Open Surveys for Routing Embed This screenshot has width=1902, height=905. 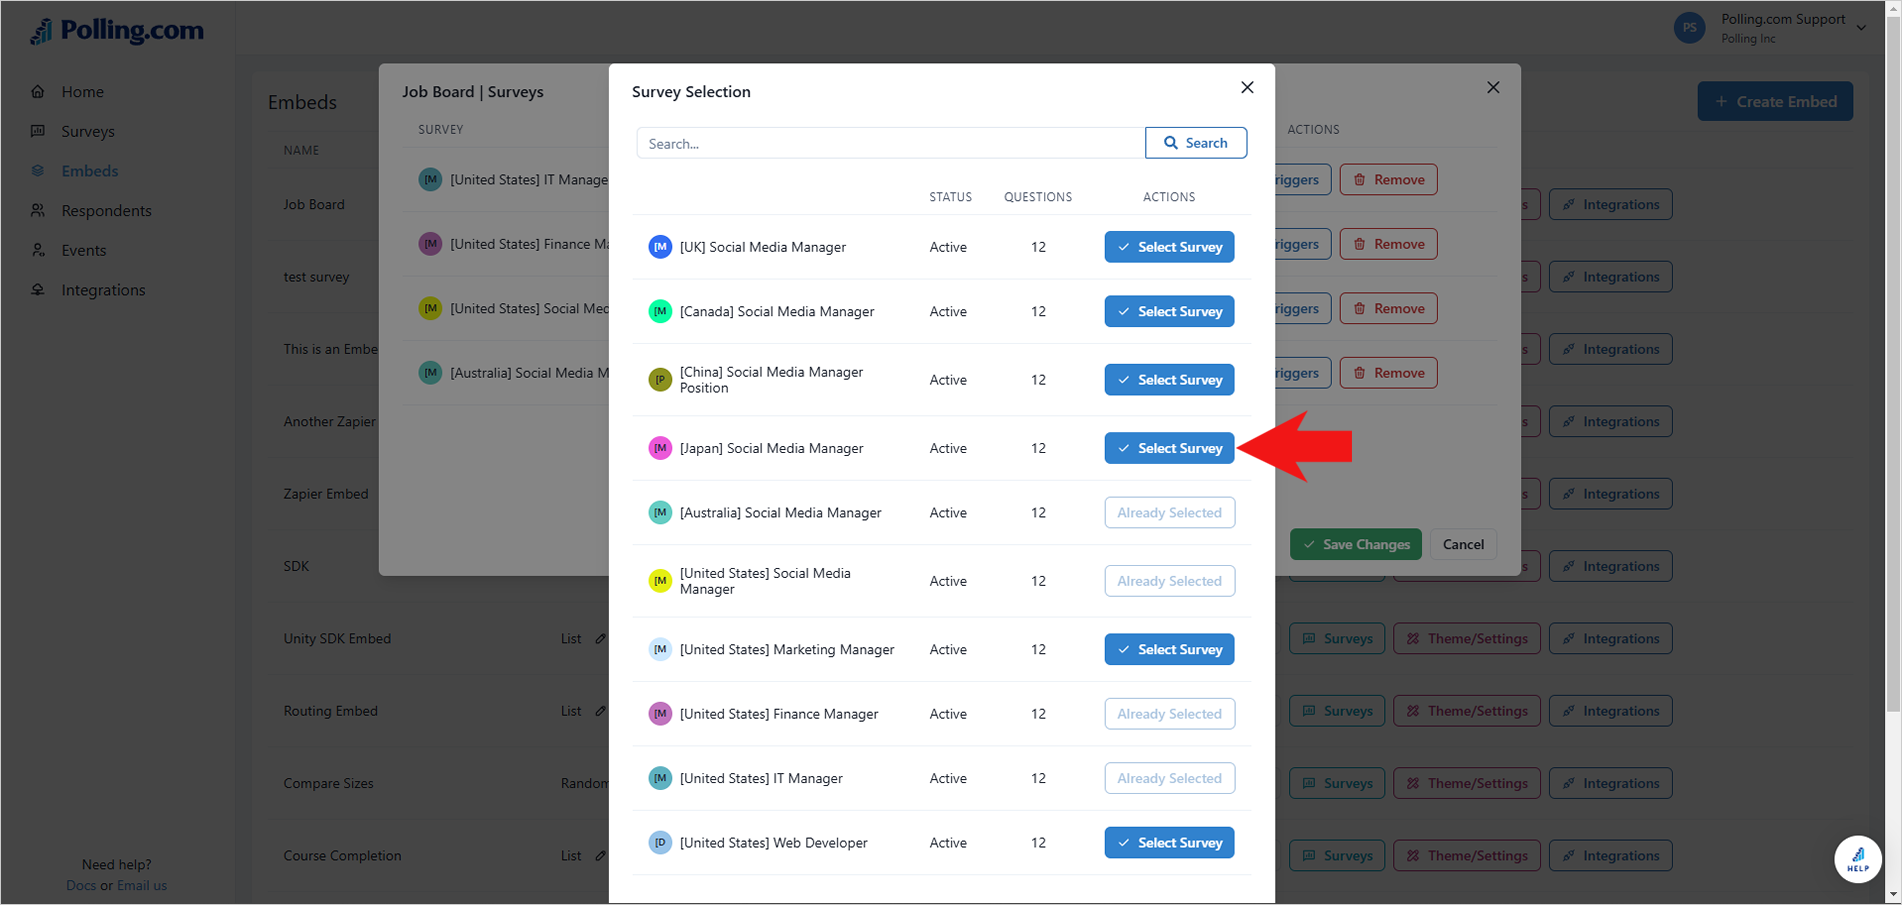coord(1337,711)
